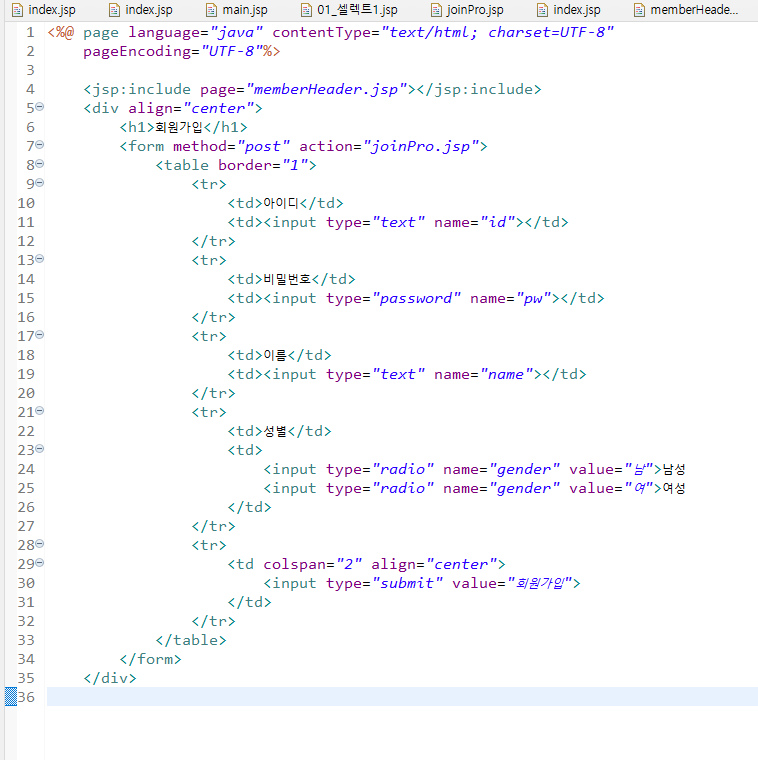The image size is (758, 760).
Task: Click the text 아이디 on line 10
Action: tap(281, 203)
